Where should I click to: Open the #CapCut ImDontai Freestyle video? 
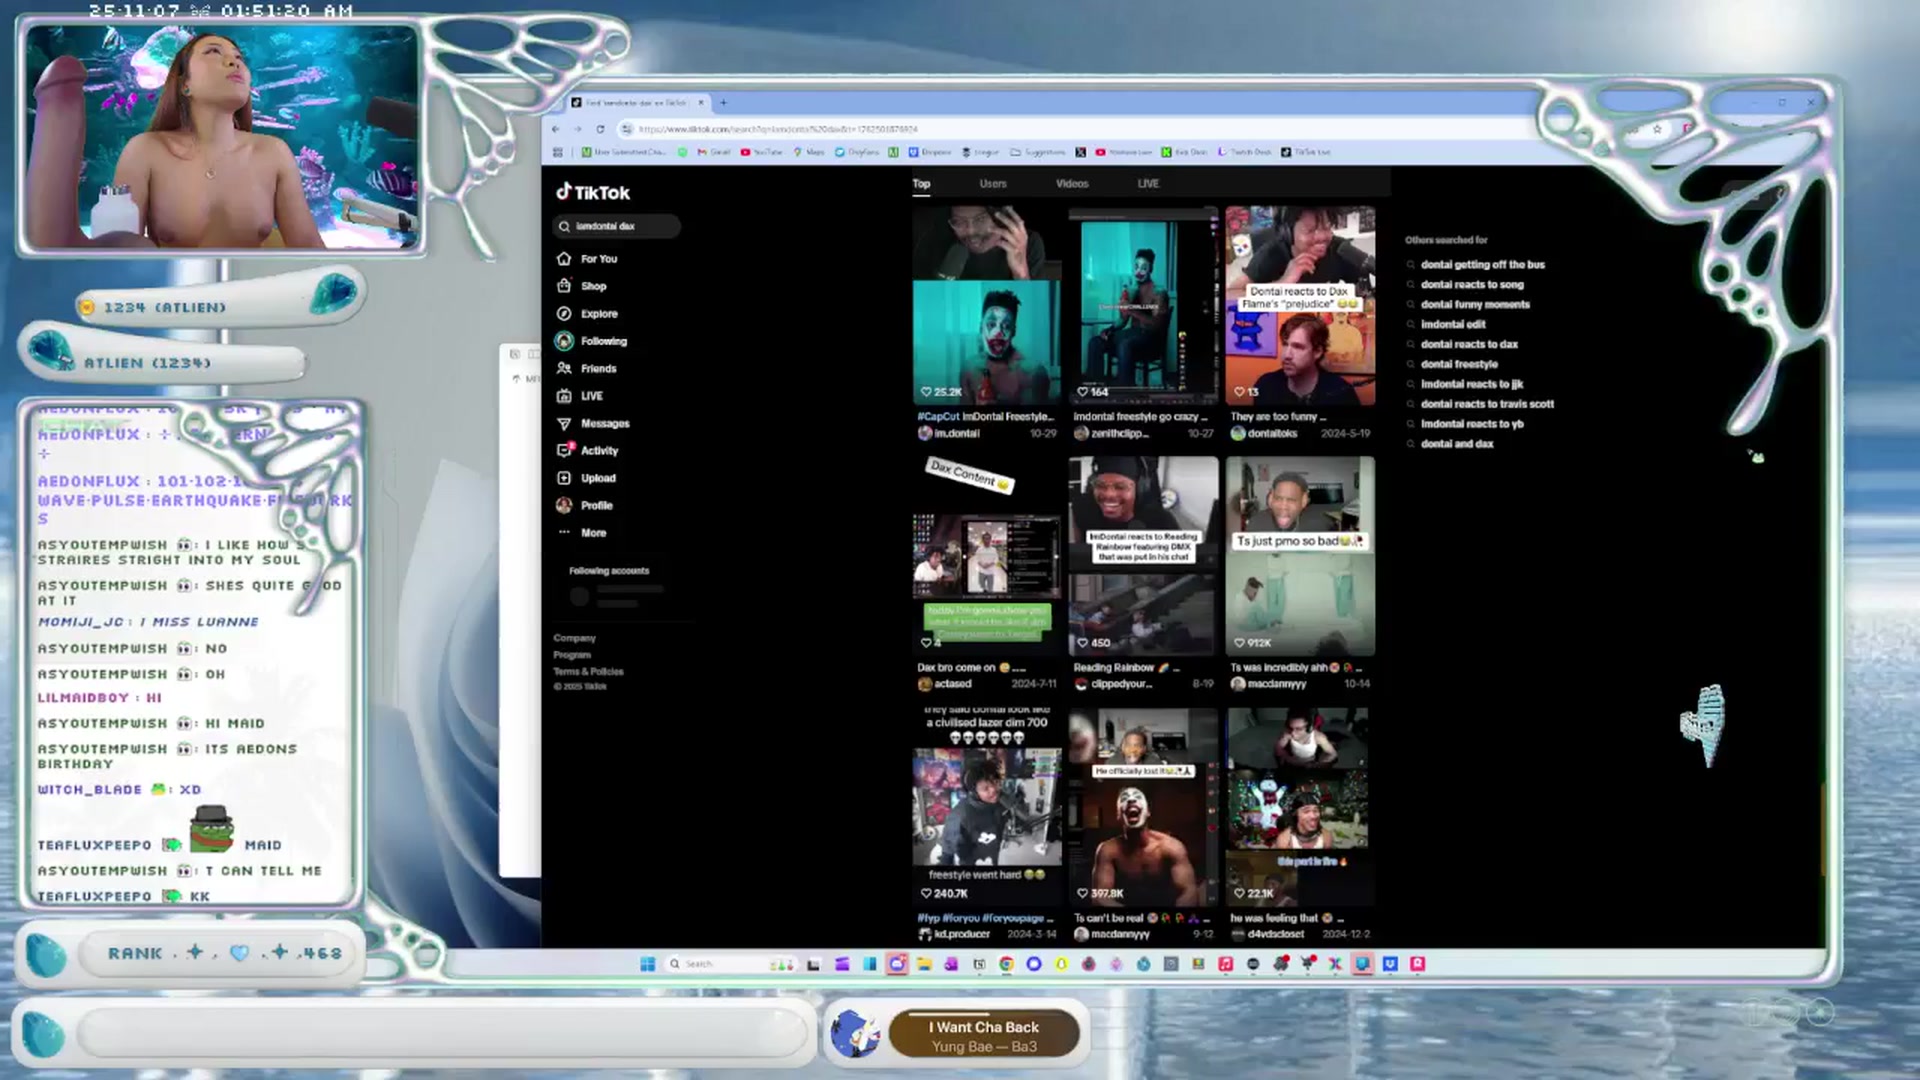click(x=986, y=305)
